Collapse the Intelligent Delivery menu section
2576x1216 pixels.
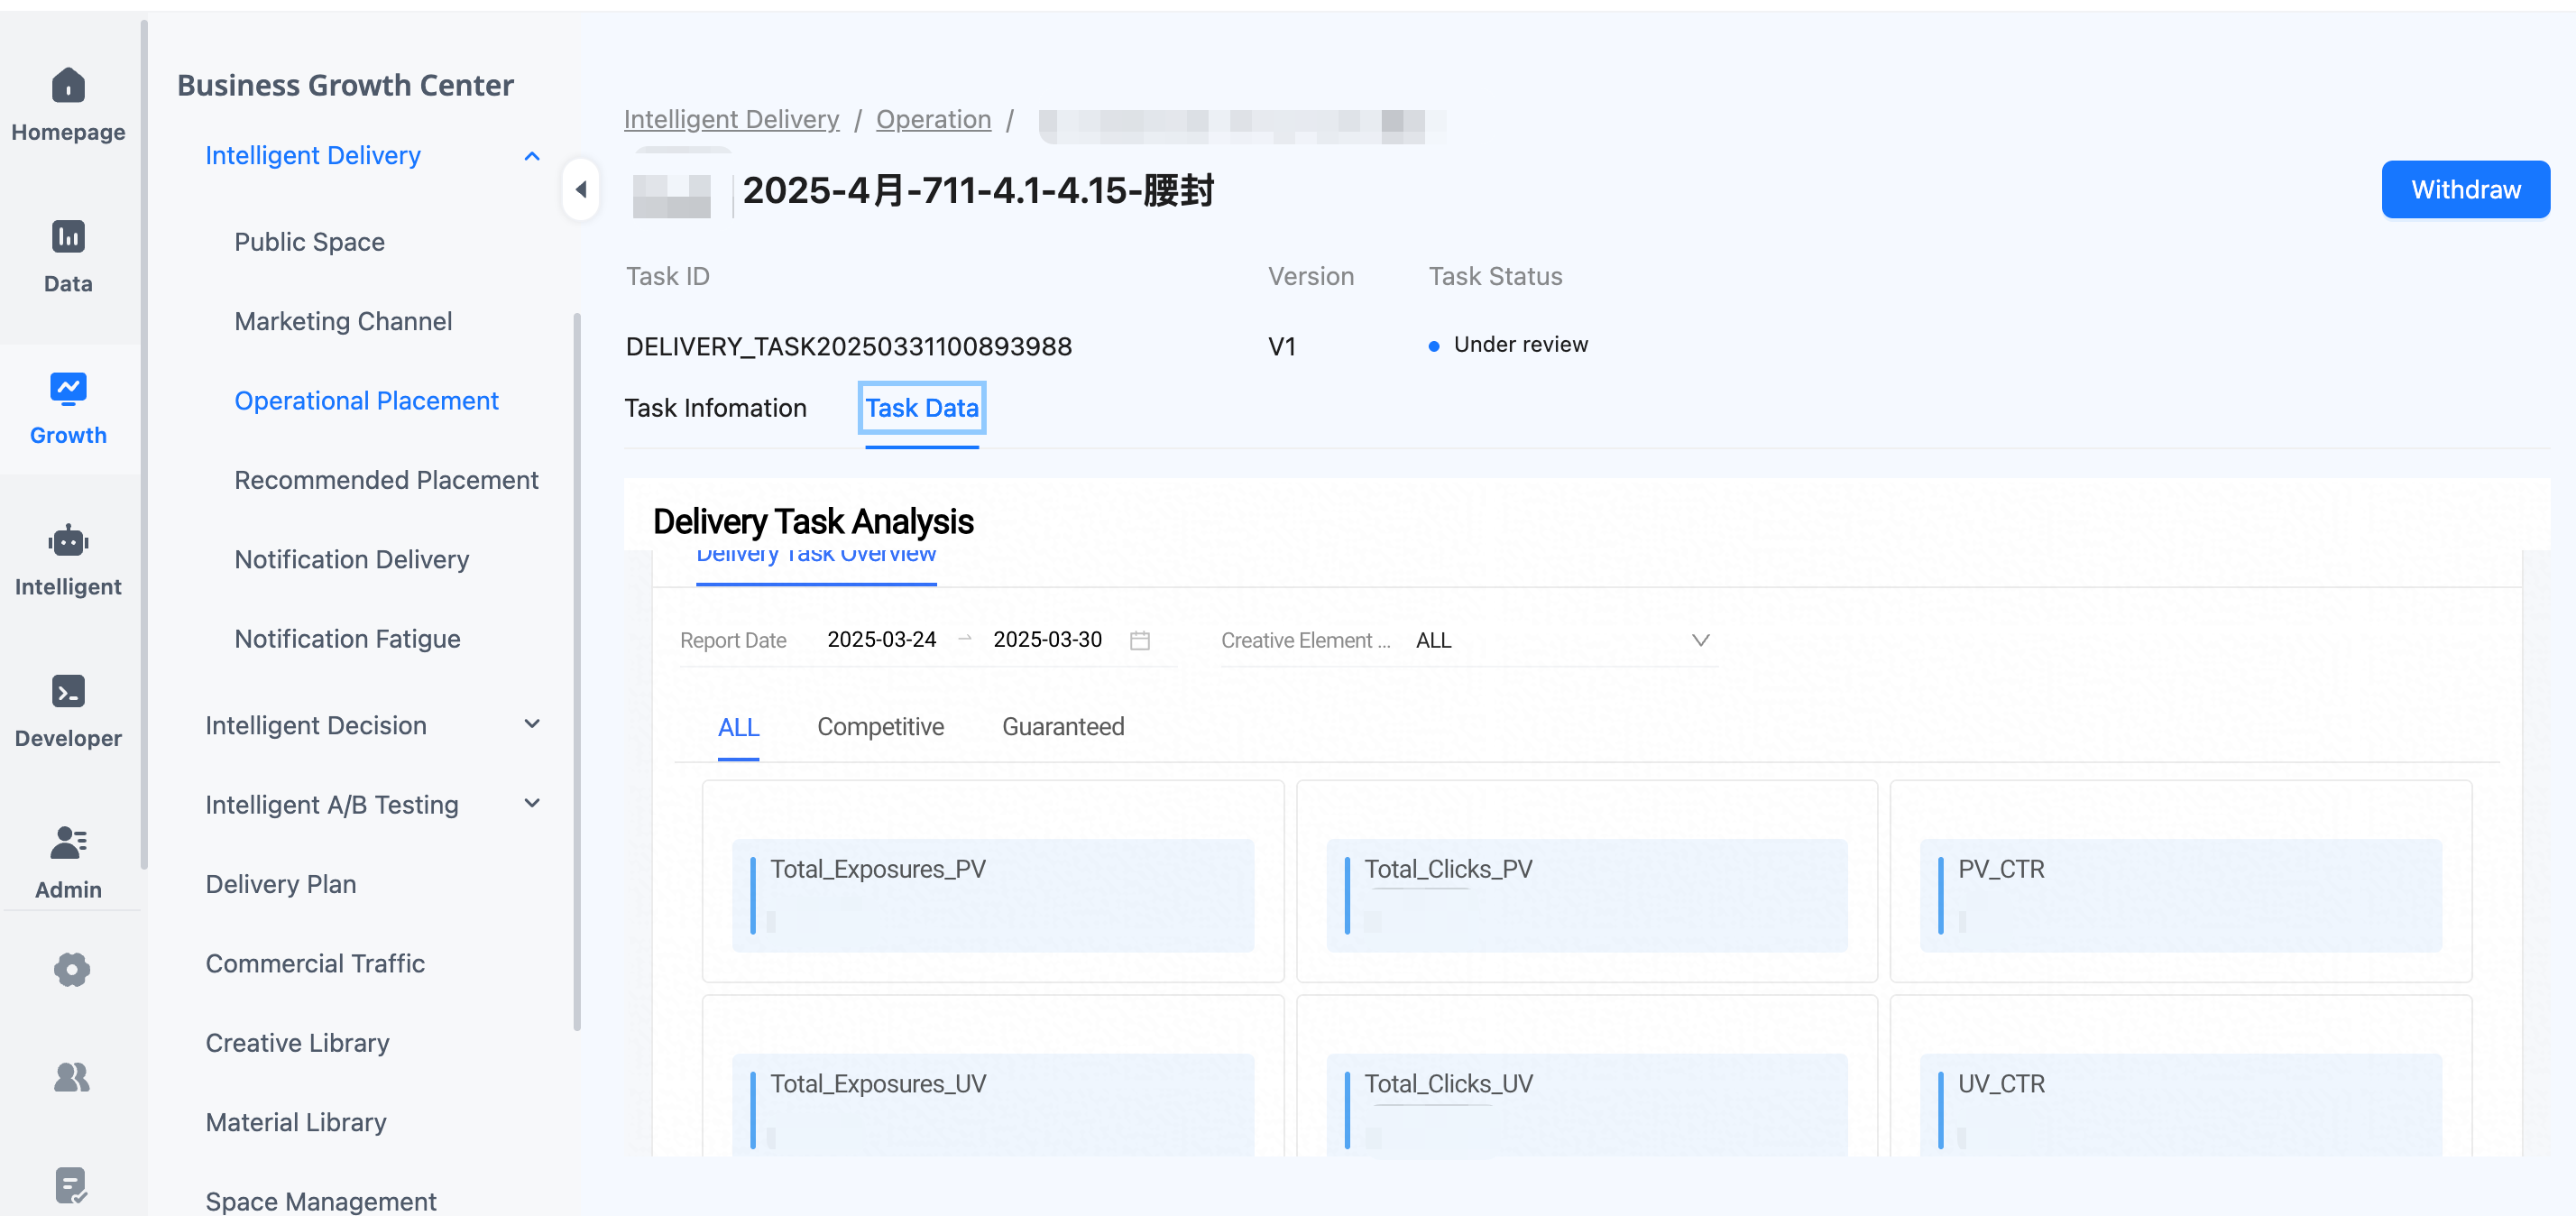(532, 156)
